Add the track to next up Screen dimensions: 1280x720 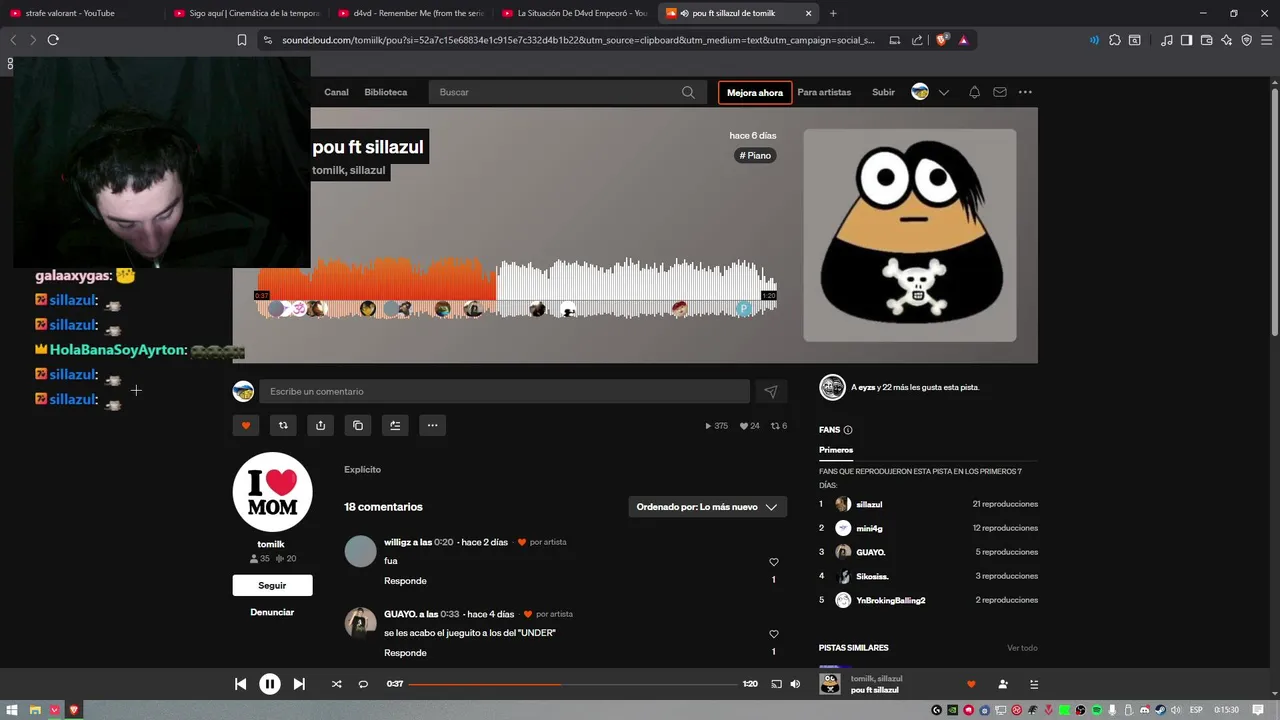395,425
